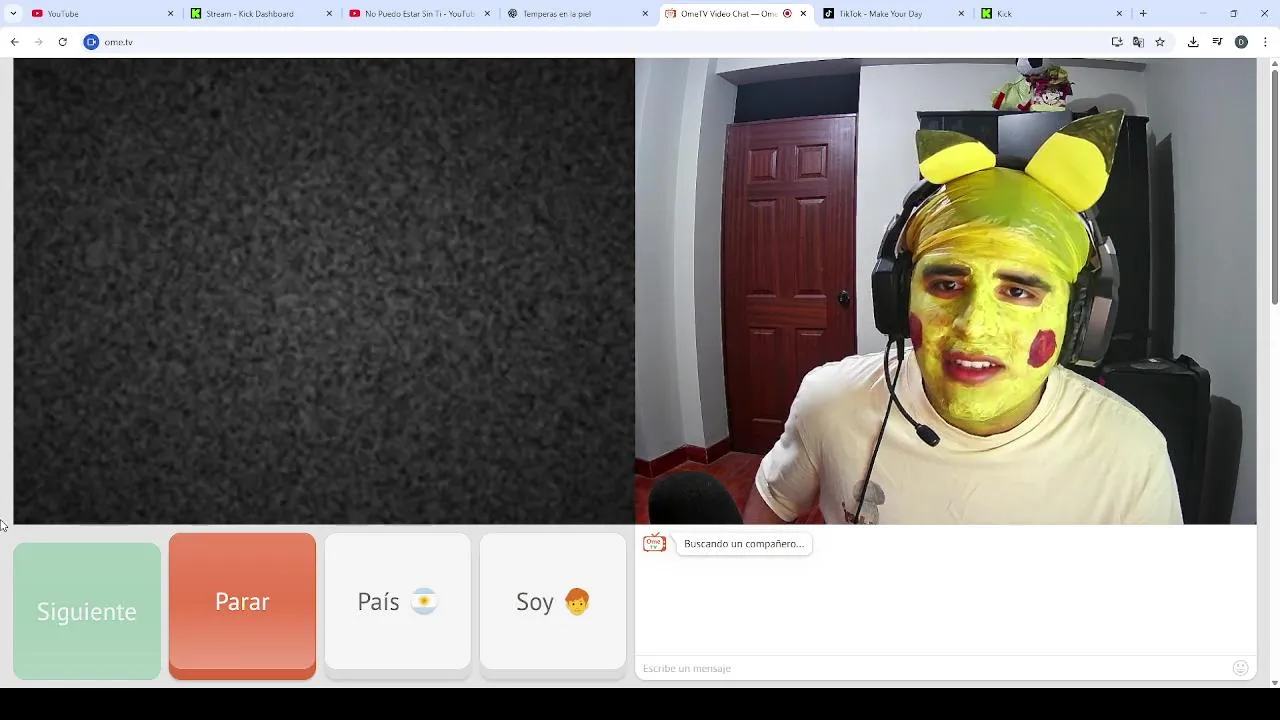Click the page vertical scrollbar

click(x=1274, y=187)
